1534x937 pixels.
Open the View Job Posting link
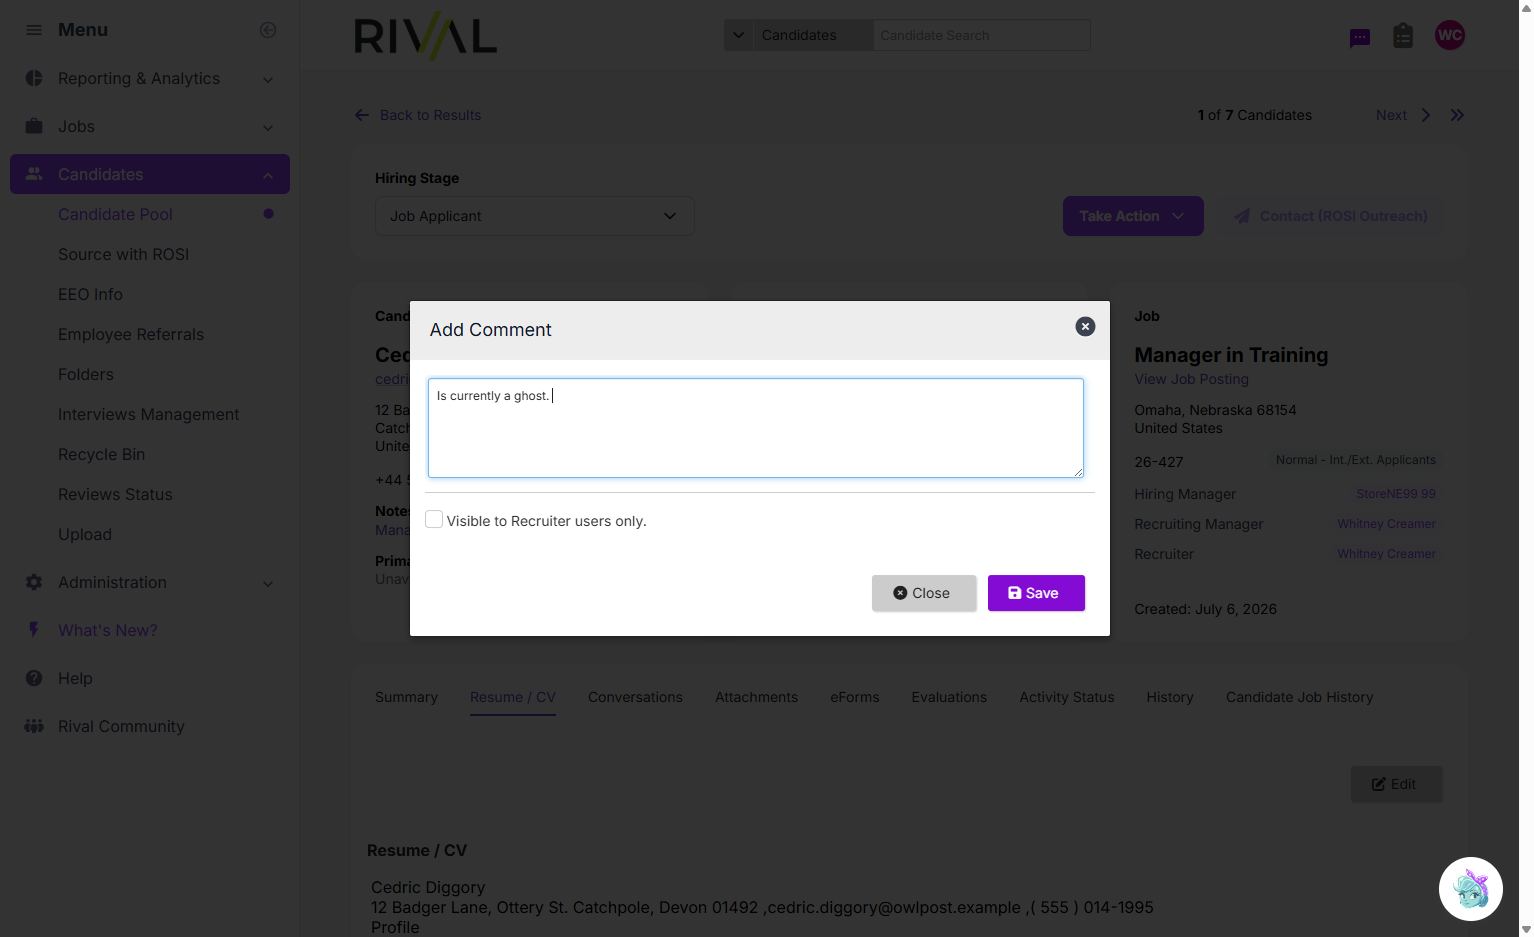1191,379
